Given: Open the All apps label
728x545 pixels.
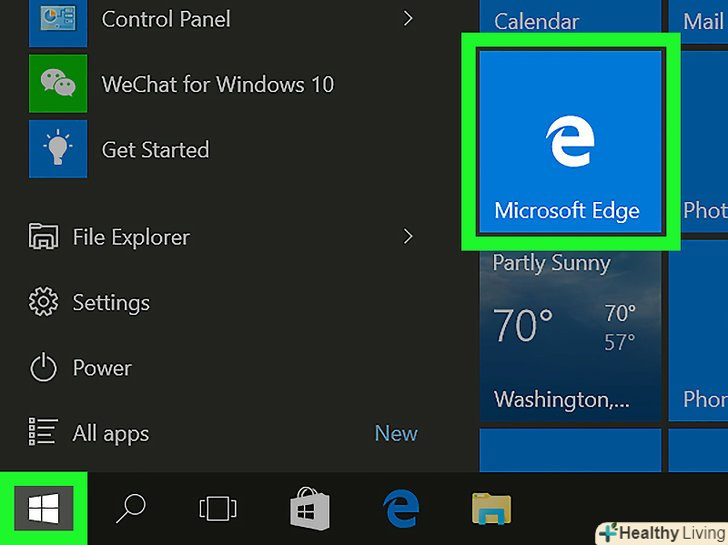Looking at the screenshot, I should [111, 434].
